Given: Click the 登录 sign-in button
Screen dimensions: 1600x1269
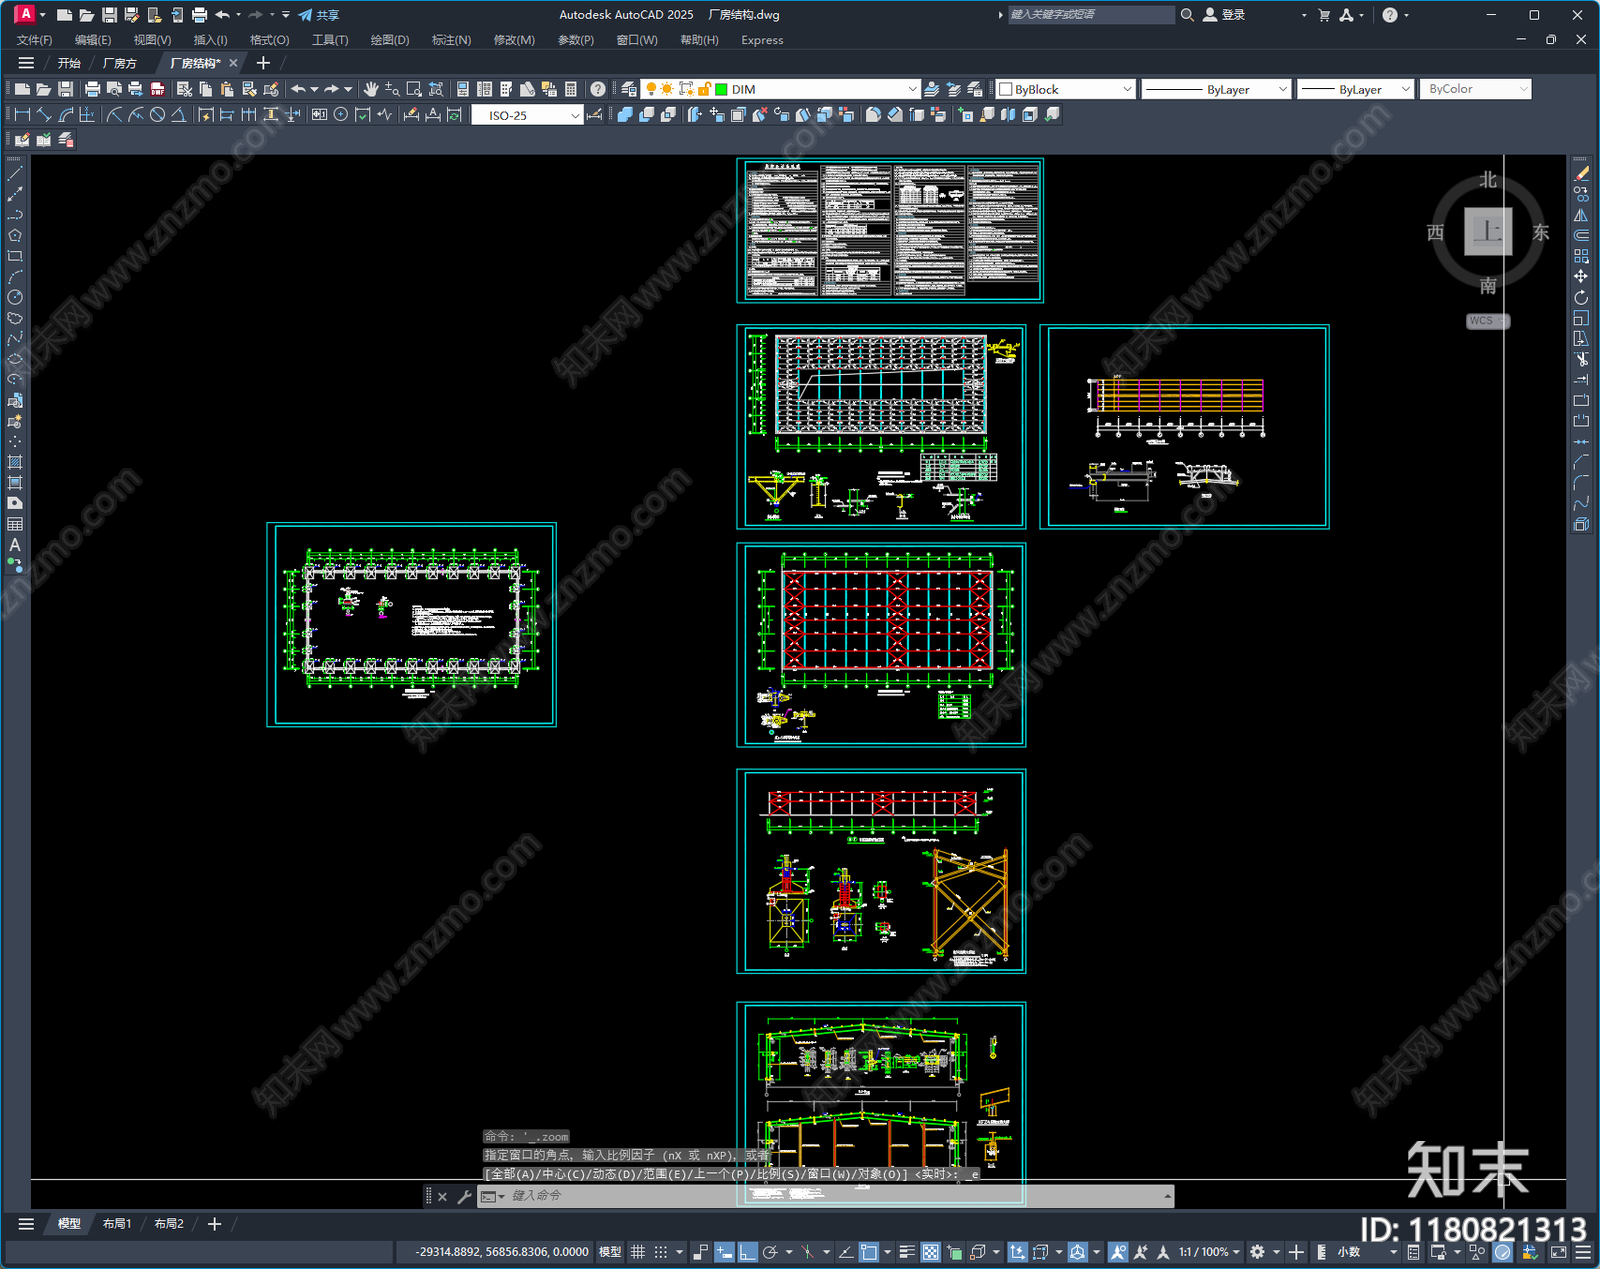Looking at the screenshot, I should click(1224, 15).
